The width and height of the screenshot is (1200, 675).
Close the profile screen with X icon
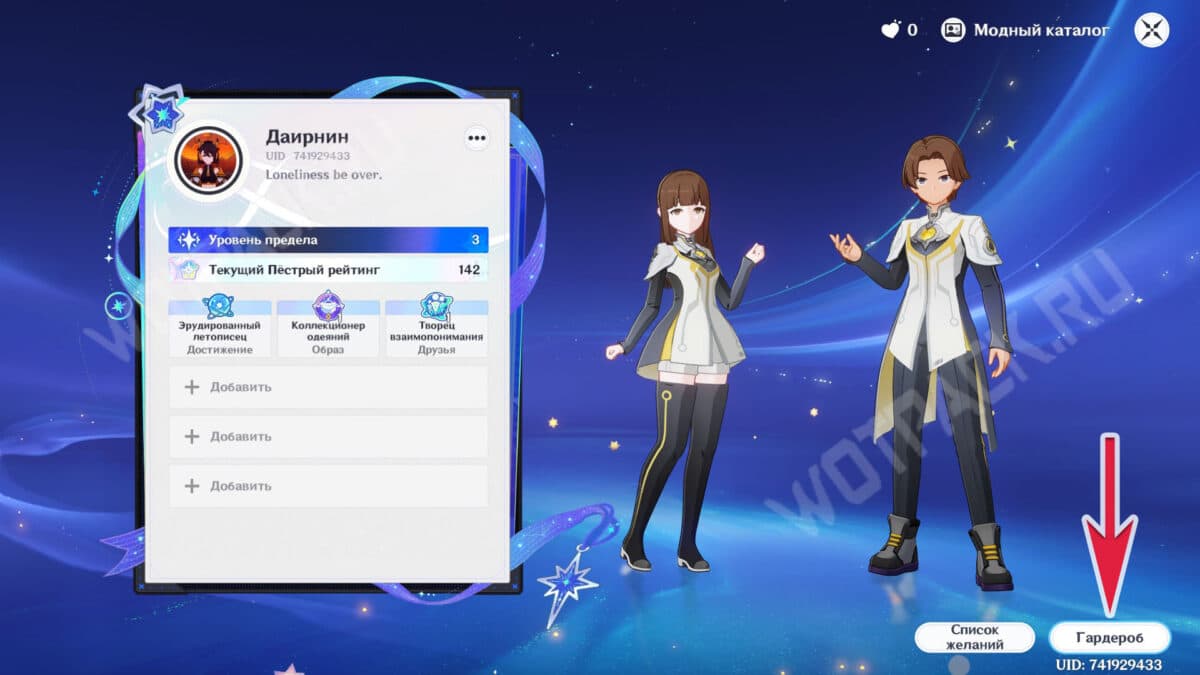(x=1151, y=30)
